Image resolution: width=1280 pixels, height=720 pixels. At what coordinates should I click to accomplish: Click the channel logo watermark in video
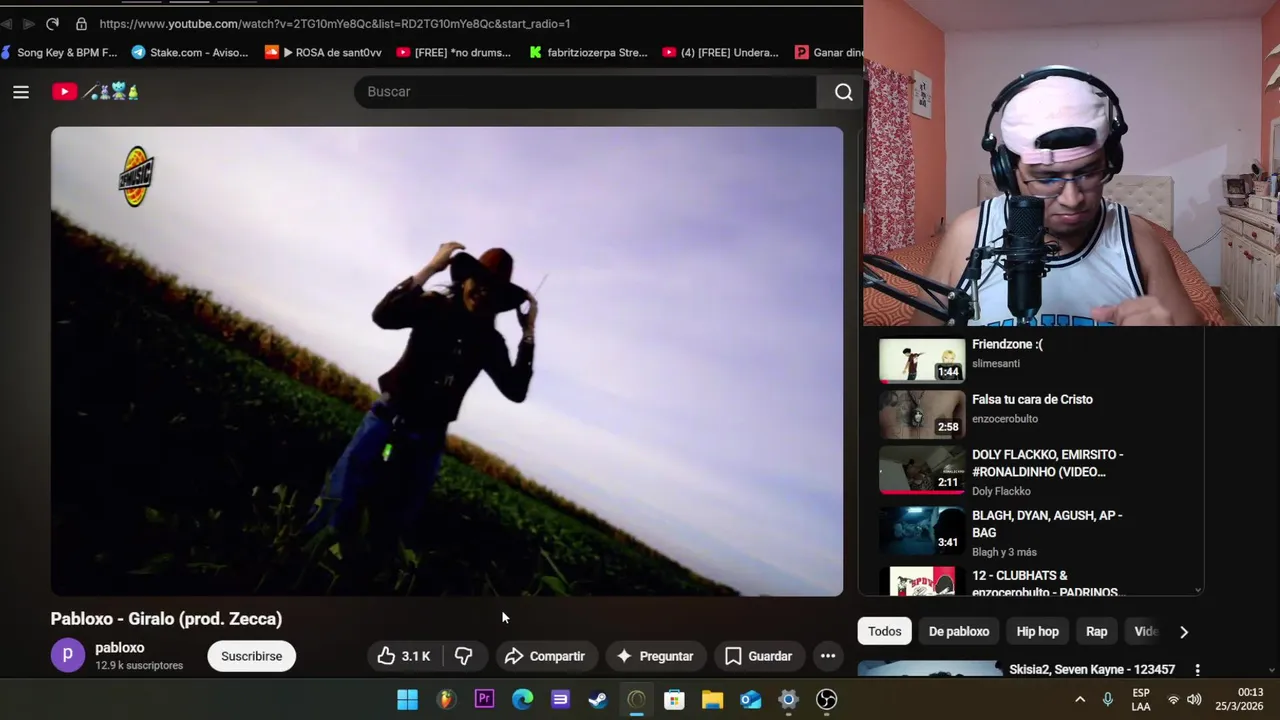coord(137,177)
